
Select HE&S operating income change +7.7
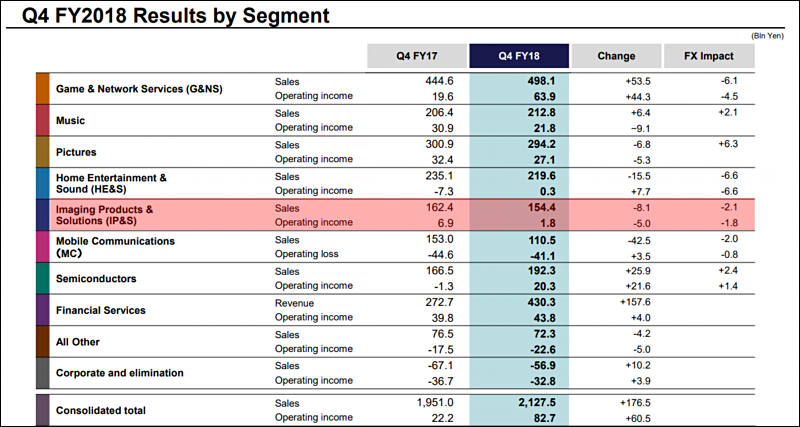(641, 191)
